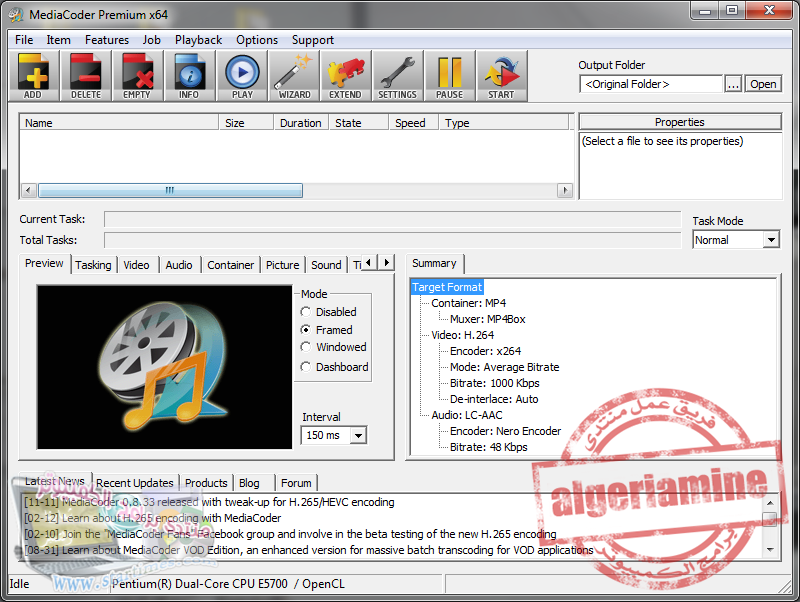The height and width of the screenshot is (602, 800).
Task: Click the Duration column header
Action: click(x=301, y=123)
